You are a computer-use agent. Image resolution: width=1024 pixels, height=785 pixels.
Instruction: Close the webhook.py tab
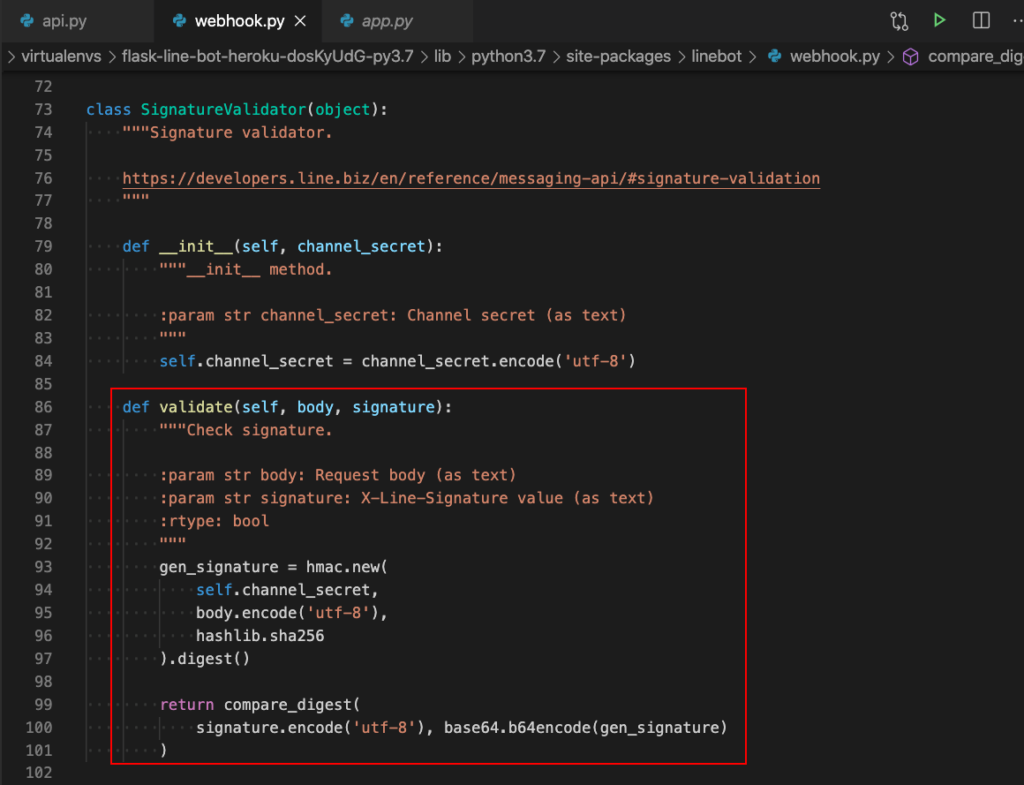click(301, 20)
